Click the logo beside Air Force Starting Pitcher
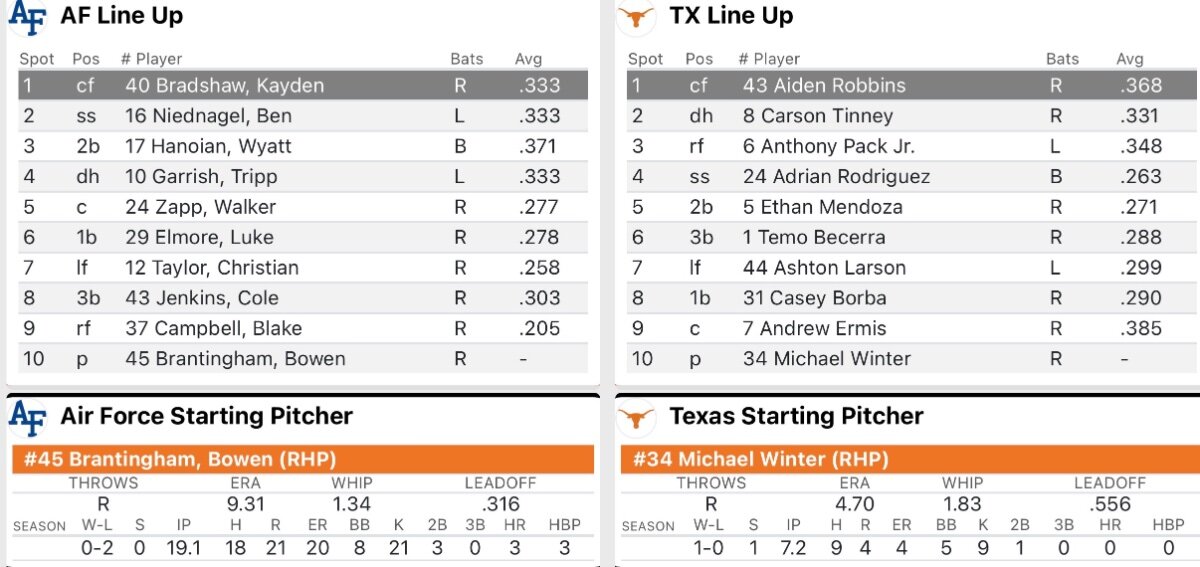The image size is (1200, 567). click(x=28, y=416)
